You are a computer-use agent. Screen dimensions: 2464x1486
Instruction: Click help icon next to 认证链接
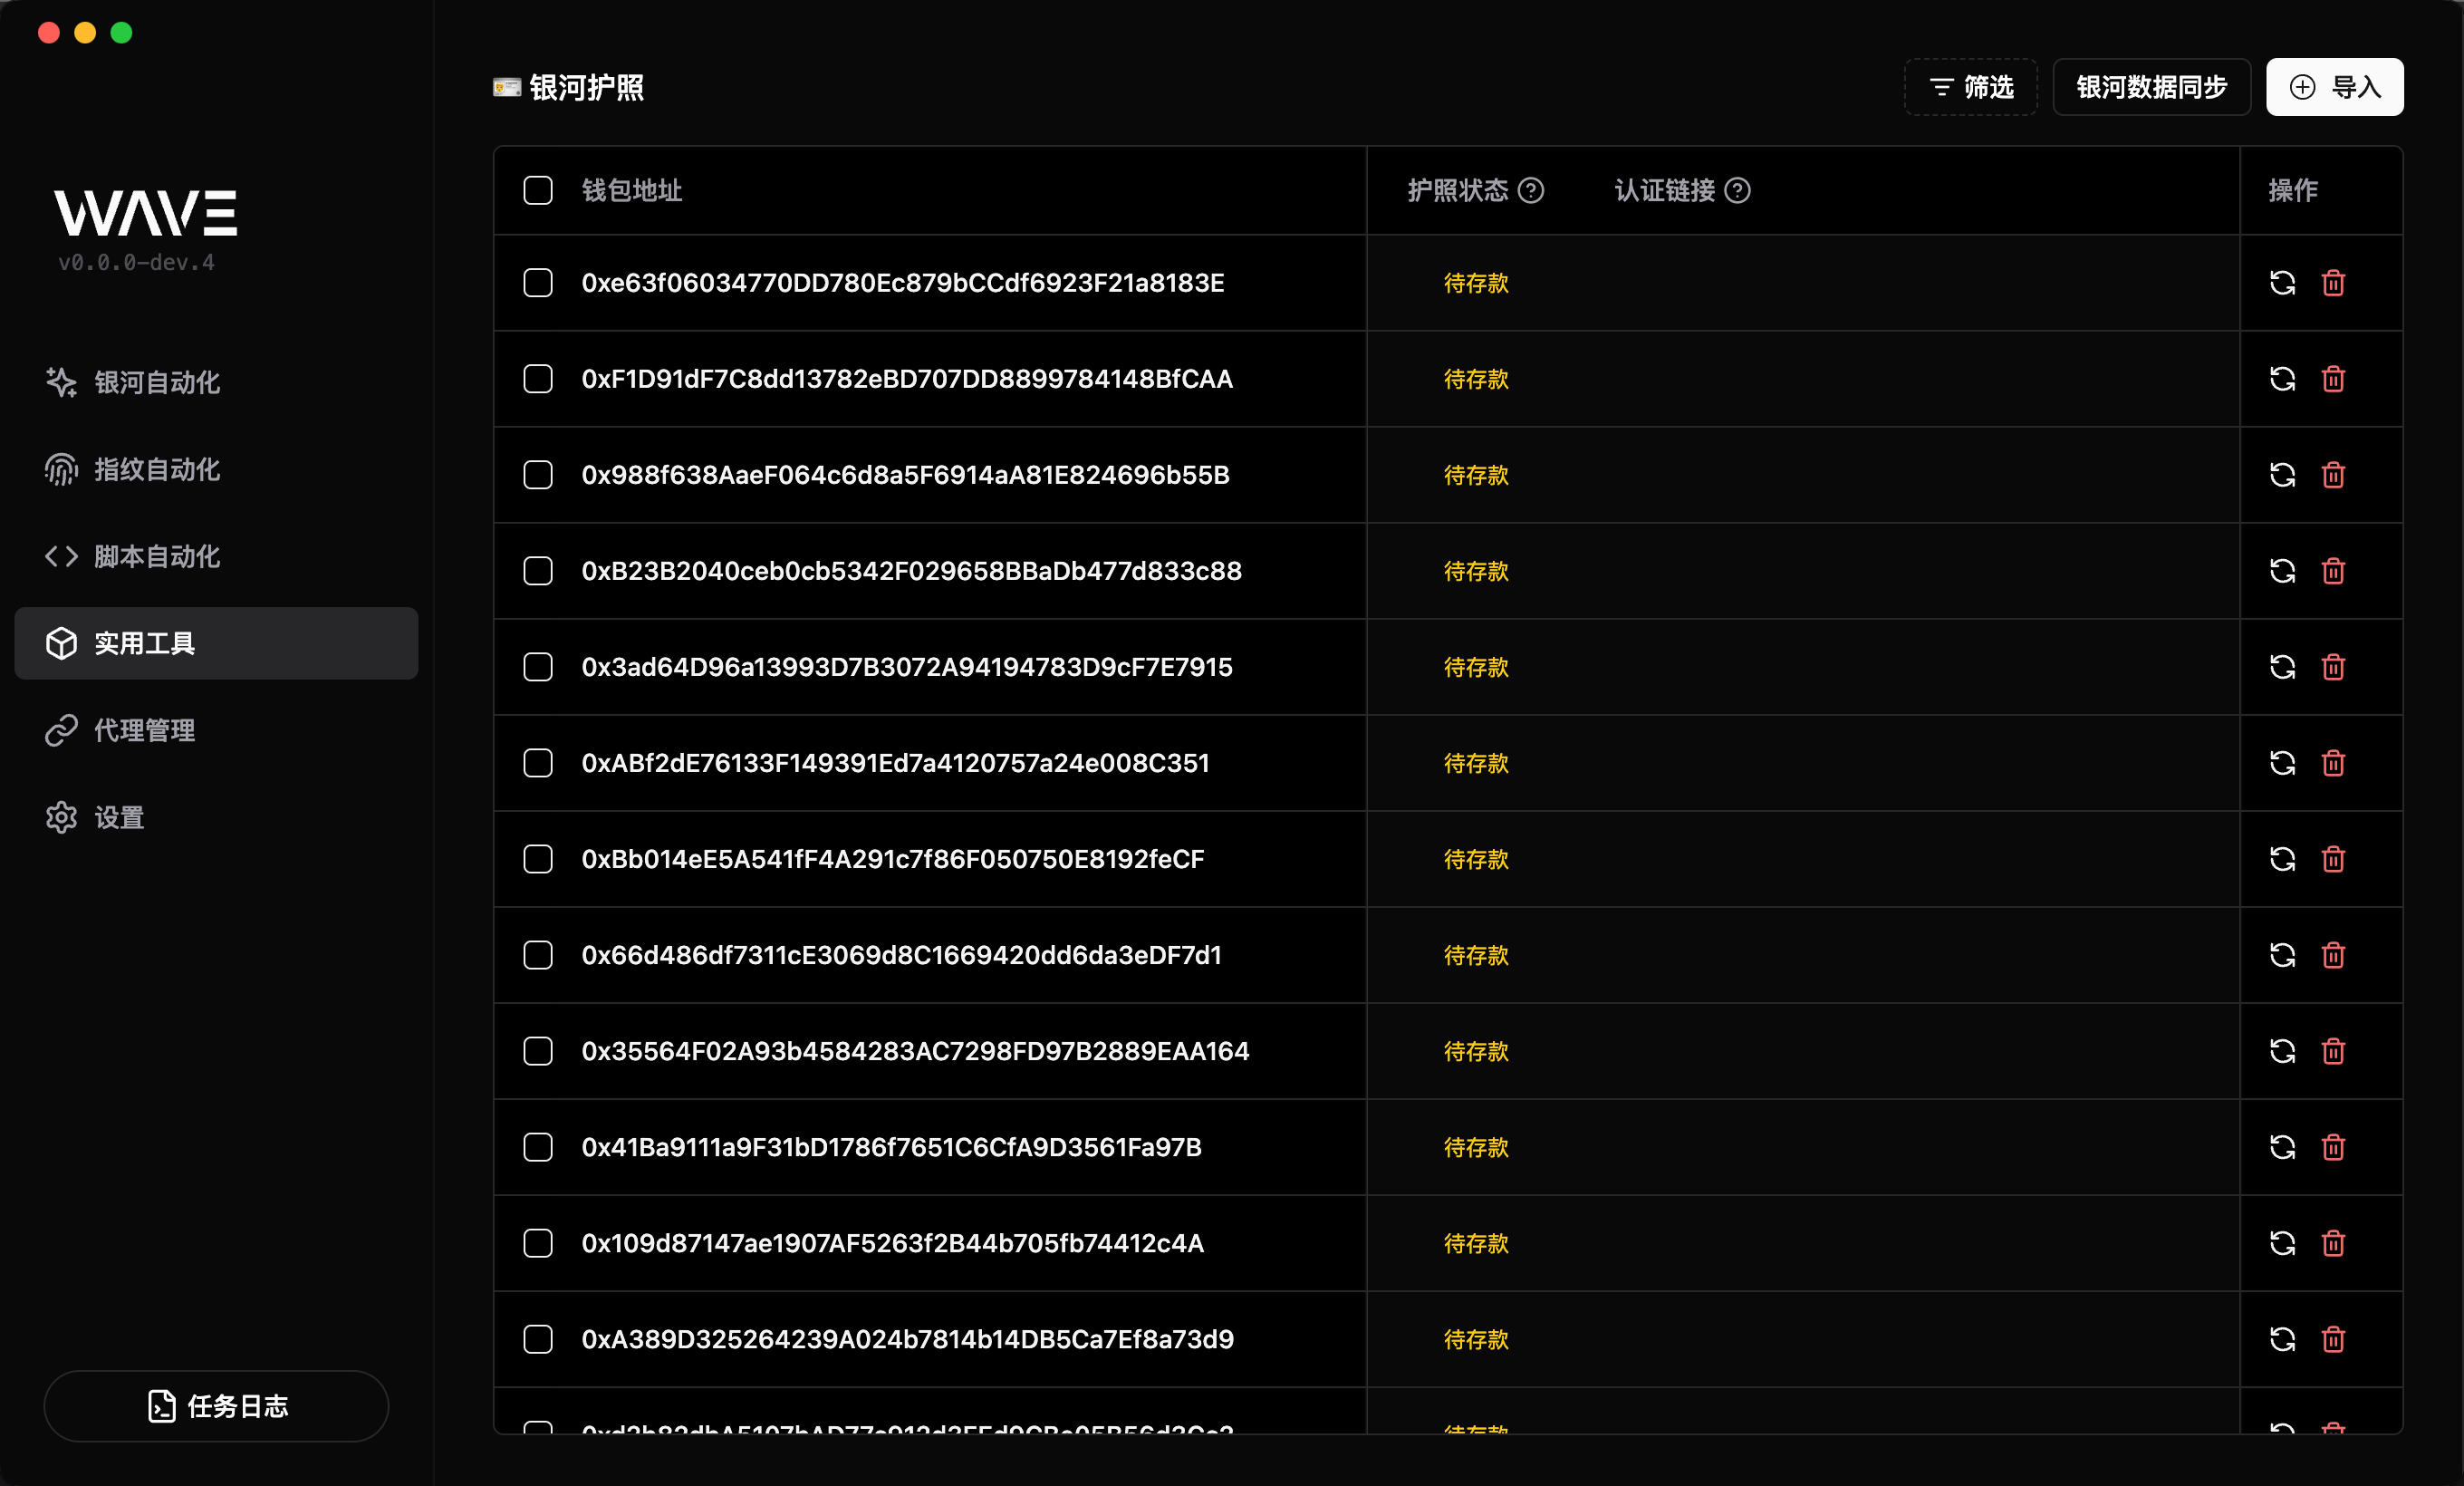[1737, 190]
